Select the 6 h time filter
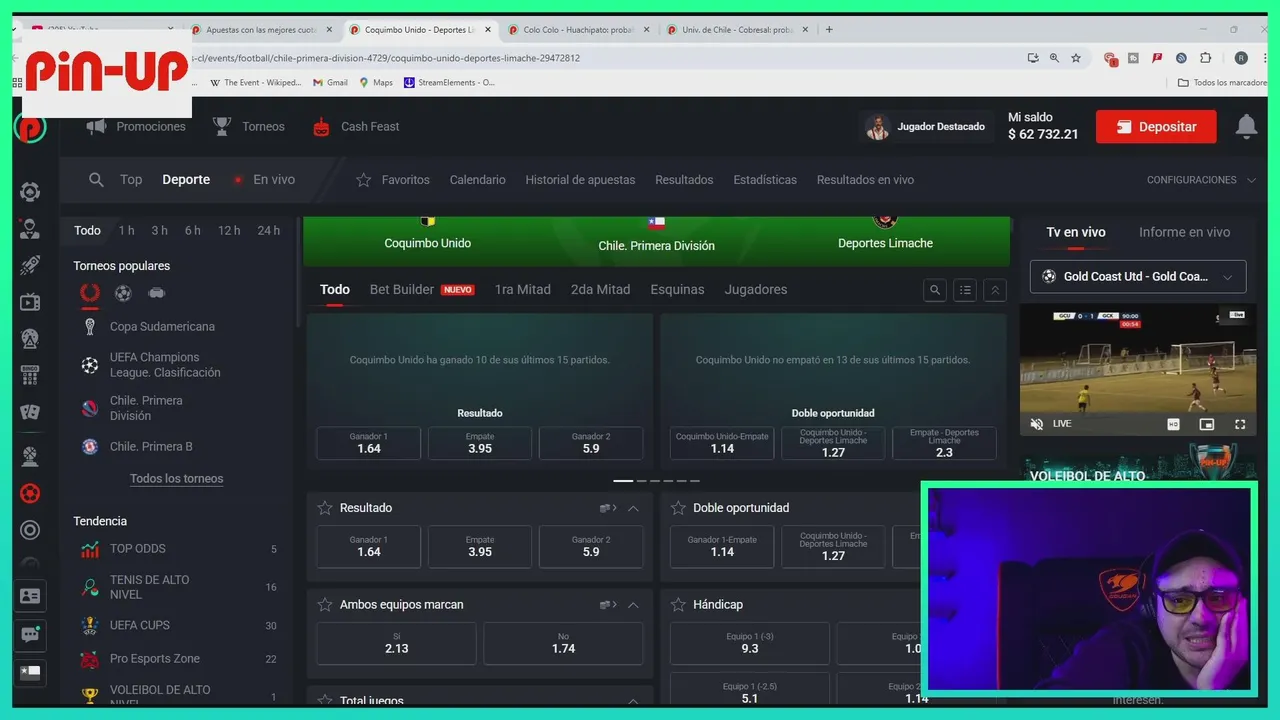Image resolution: width=1280 pixels, height=720 pixels. pos(192,231)
